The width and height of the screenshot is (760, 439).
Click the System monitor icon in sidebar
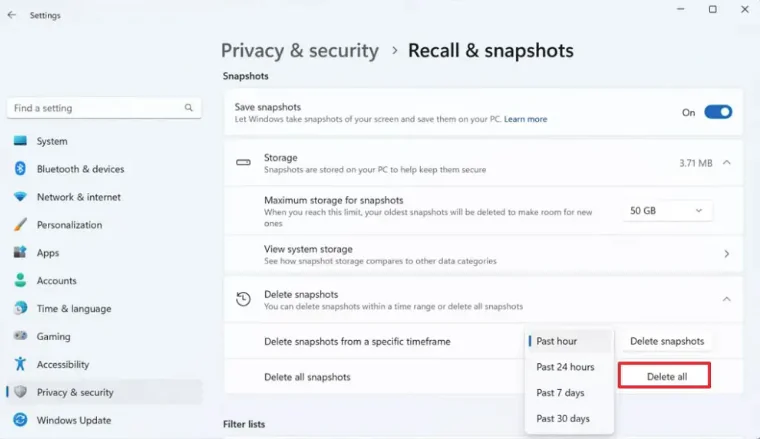click(20, 141)
